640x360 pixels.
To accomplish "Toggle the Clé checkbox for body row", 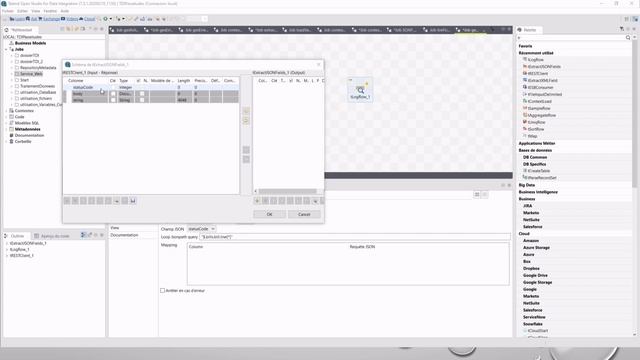I will 113,94.
